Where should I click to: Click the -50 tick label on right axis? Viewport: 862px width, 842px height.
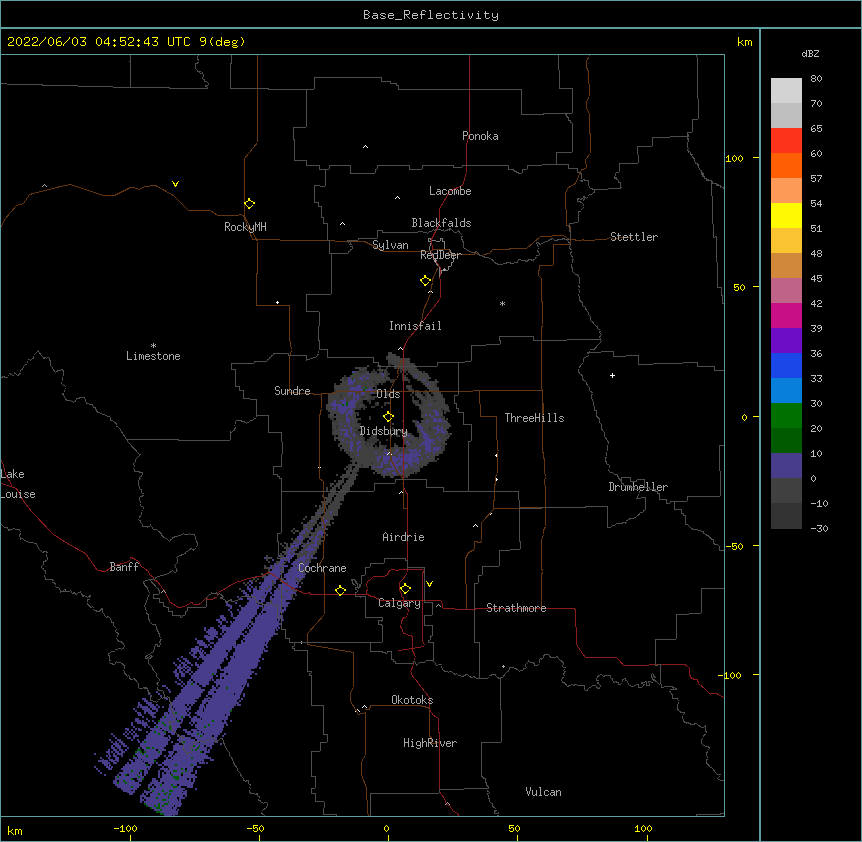pyautogui.click(x=734, y=546)
